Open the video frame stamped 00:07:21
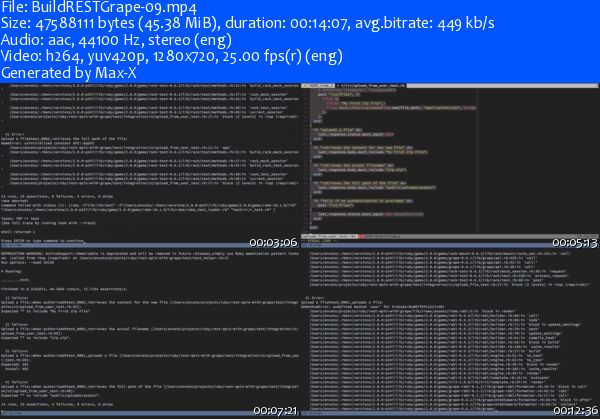The image size is (600, 419). [150, 332]
